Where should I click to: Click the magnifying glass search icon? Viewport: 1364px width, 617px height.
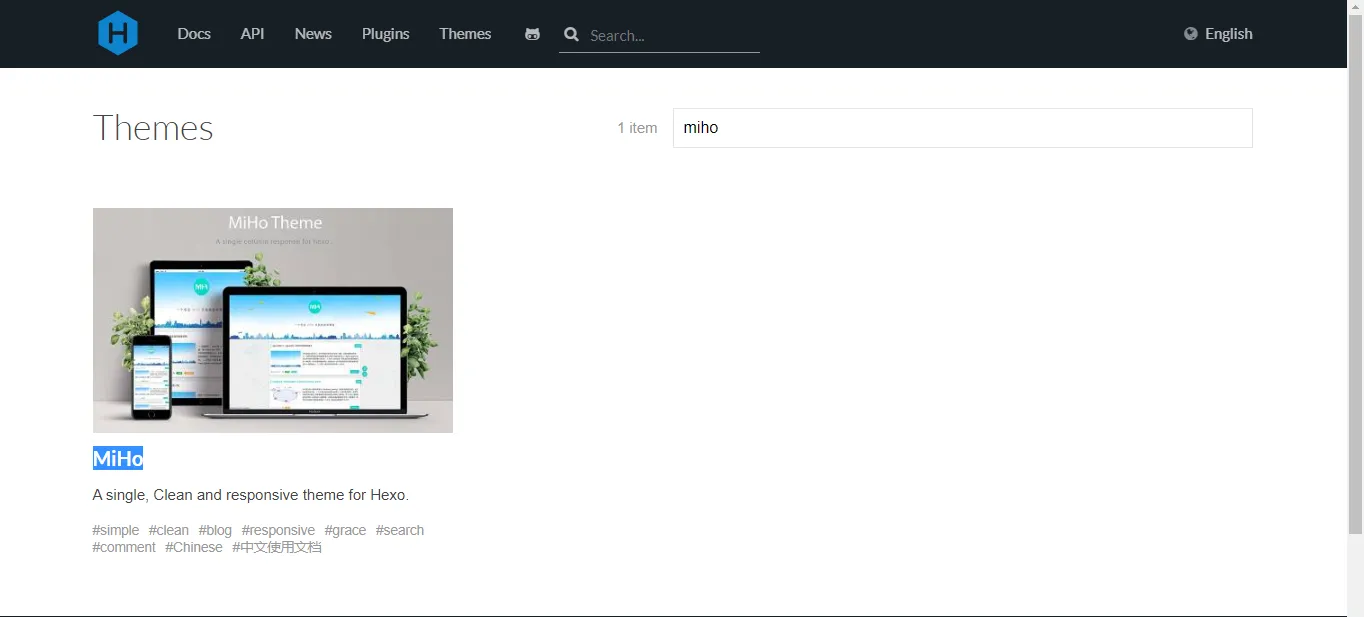coord(571,35)
